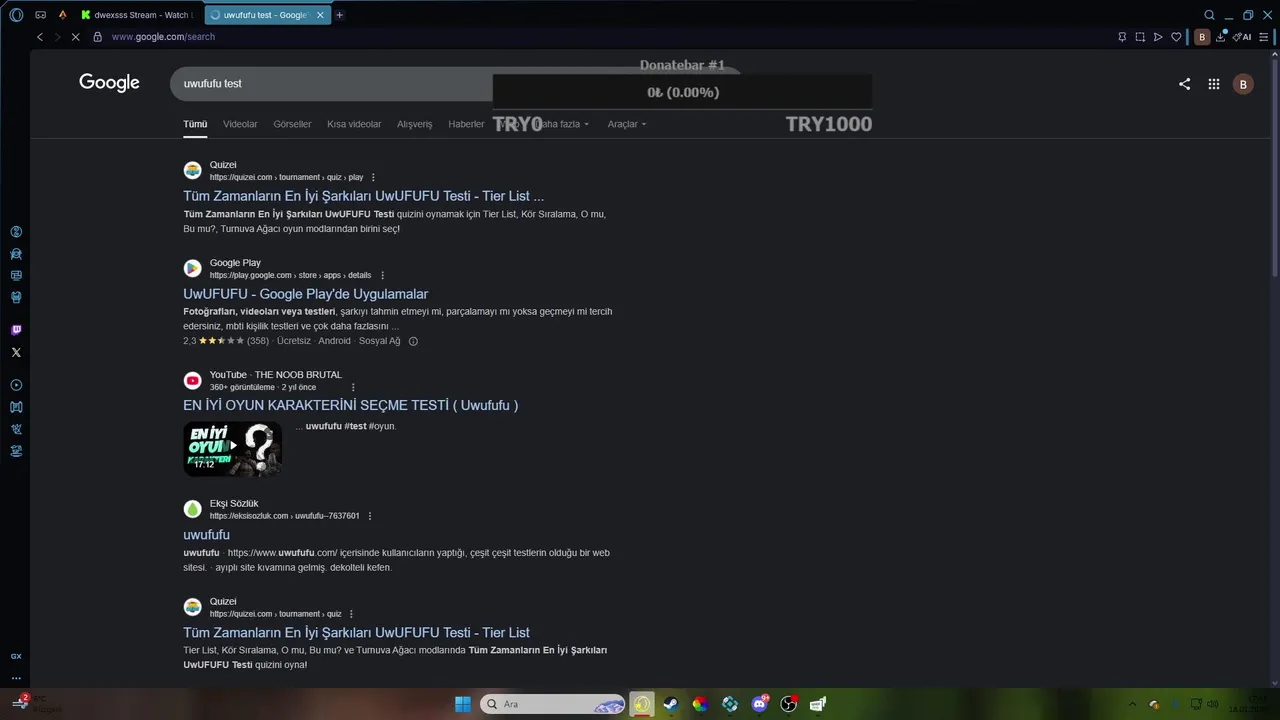1280x720 pixels.
Task: Click the Windows Start button
Action: (463, 704)
